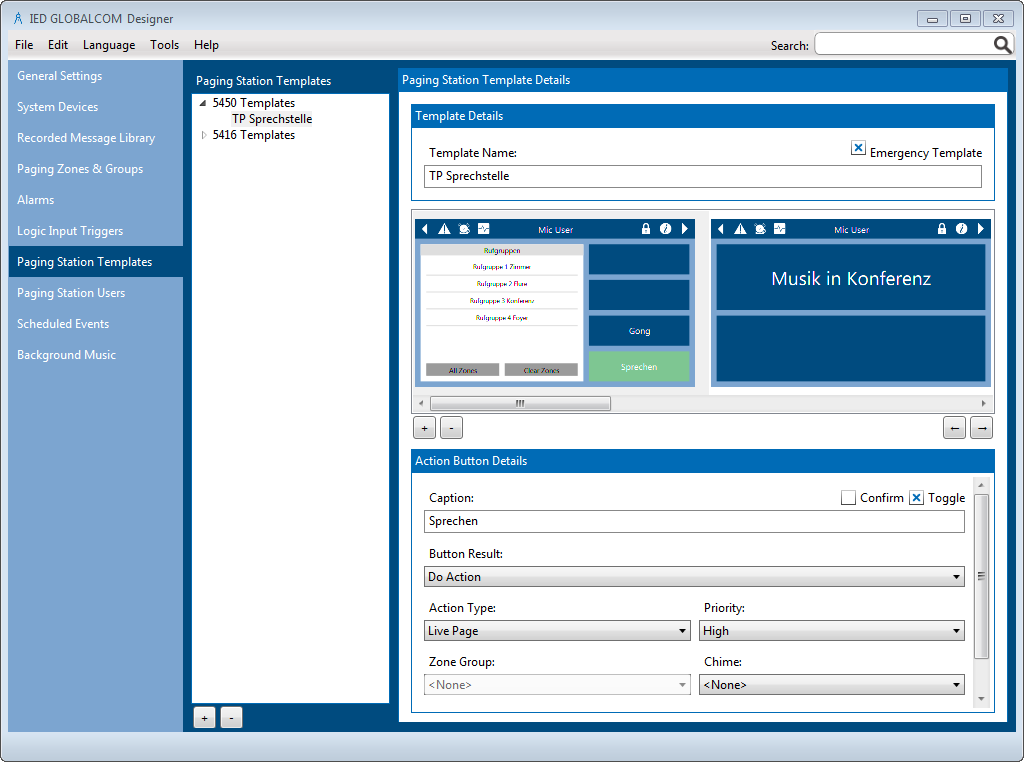Remove paging station template with minus button

click(231, 717)
